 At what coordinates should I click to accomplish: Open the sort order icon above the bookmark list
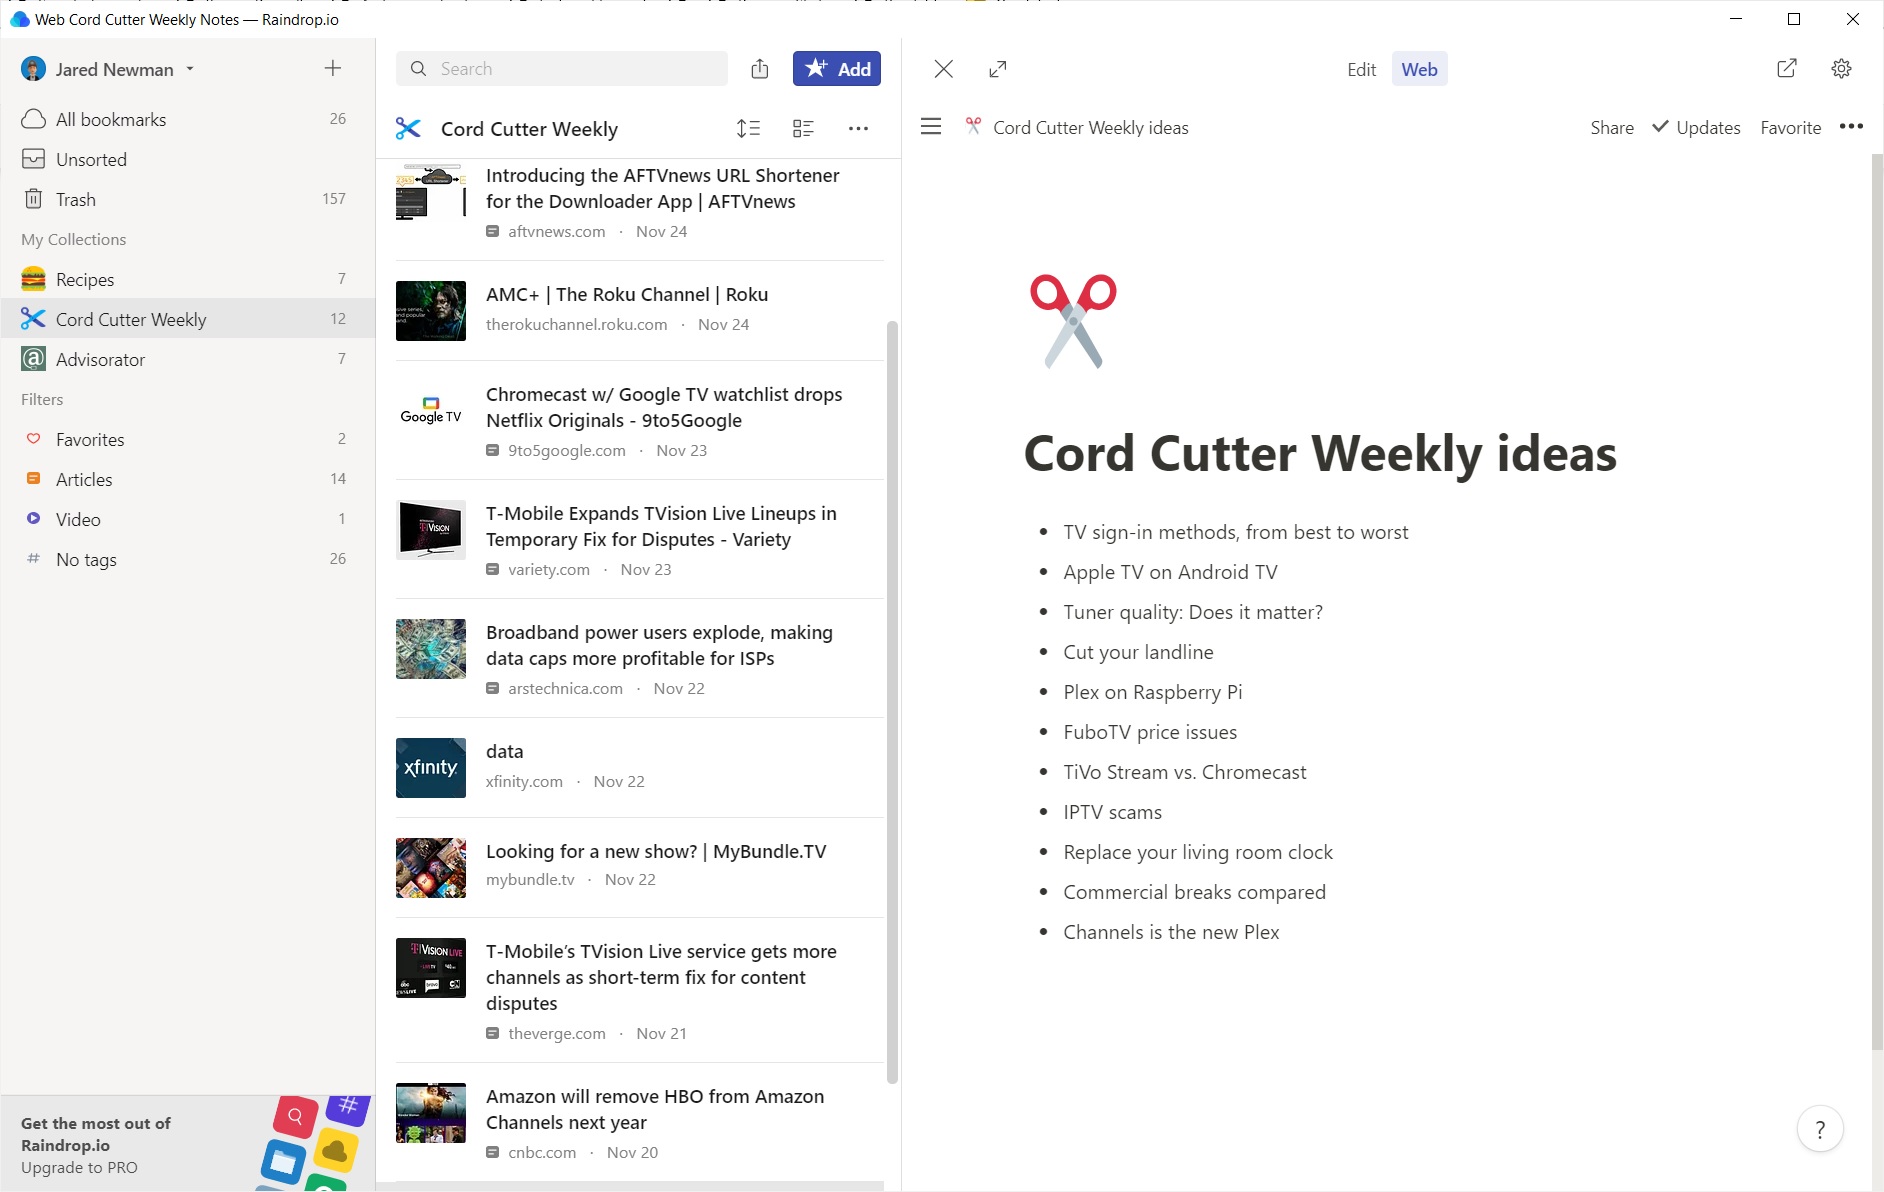(749, 128)
